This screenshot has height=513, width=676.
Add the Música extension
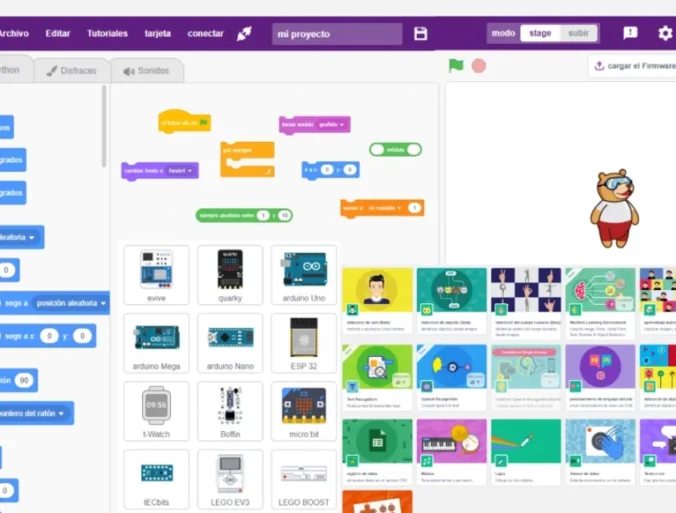point(451,452)
